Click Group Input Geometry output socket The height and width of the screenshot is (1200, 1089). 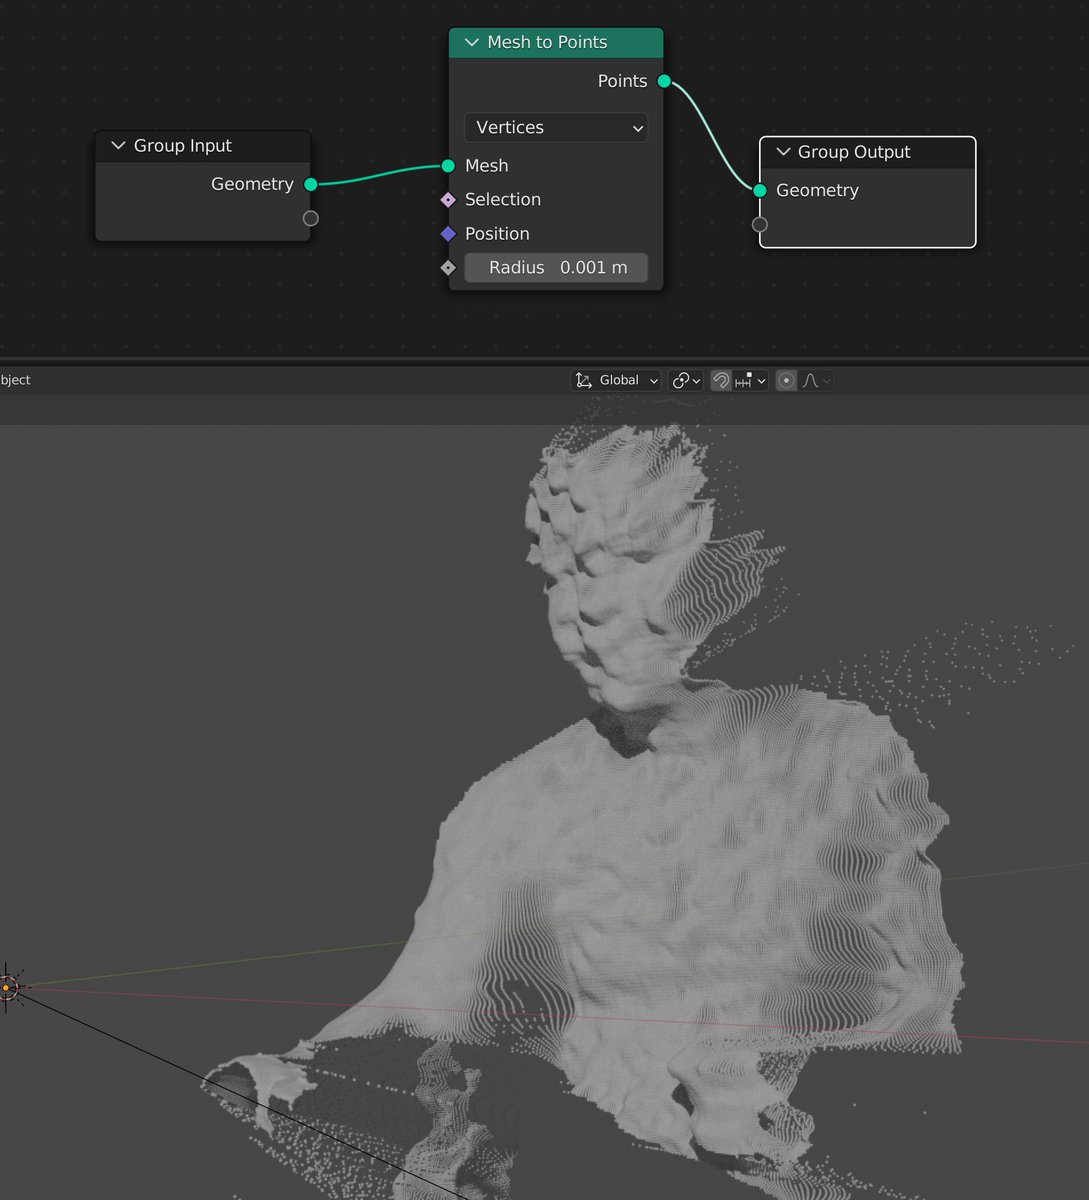(x=311, y=184)
